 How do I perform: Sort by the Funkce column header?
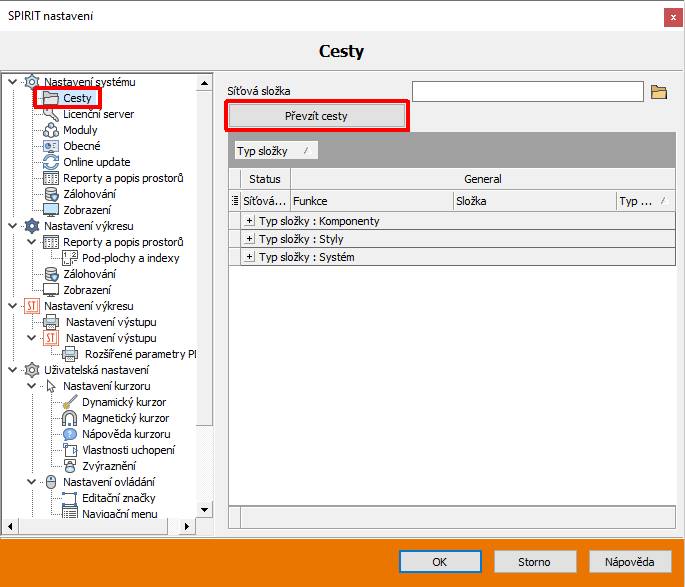(x=372, y=201)
